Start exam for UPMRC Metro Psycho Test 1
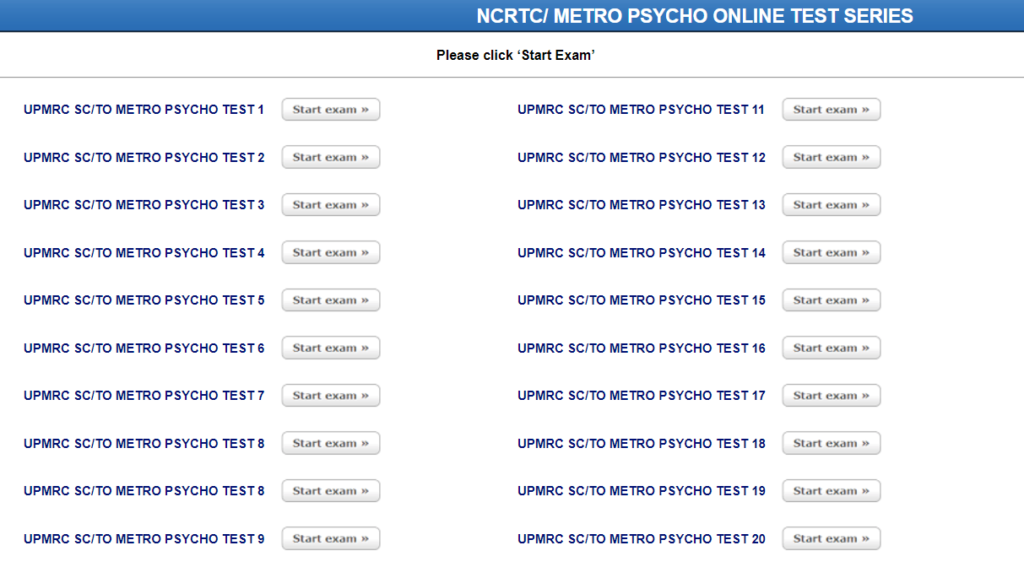The image size is (1024, 567). click(x=330, y=110)
